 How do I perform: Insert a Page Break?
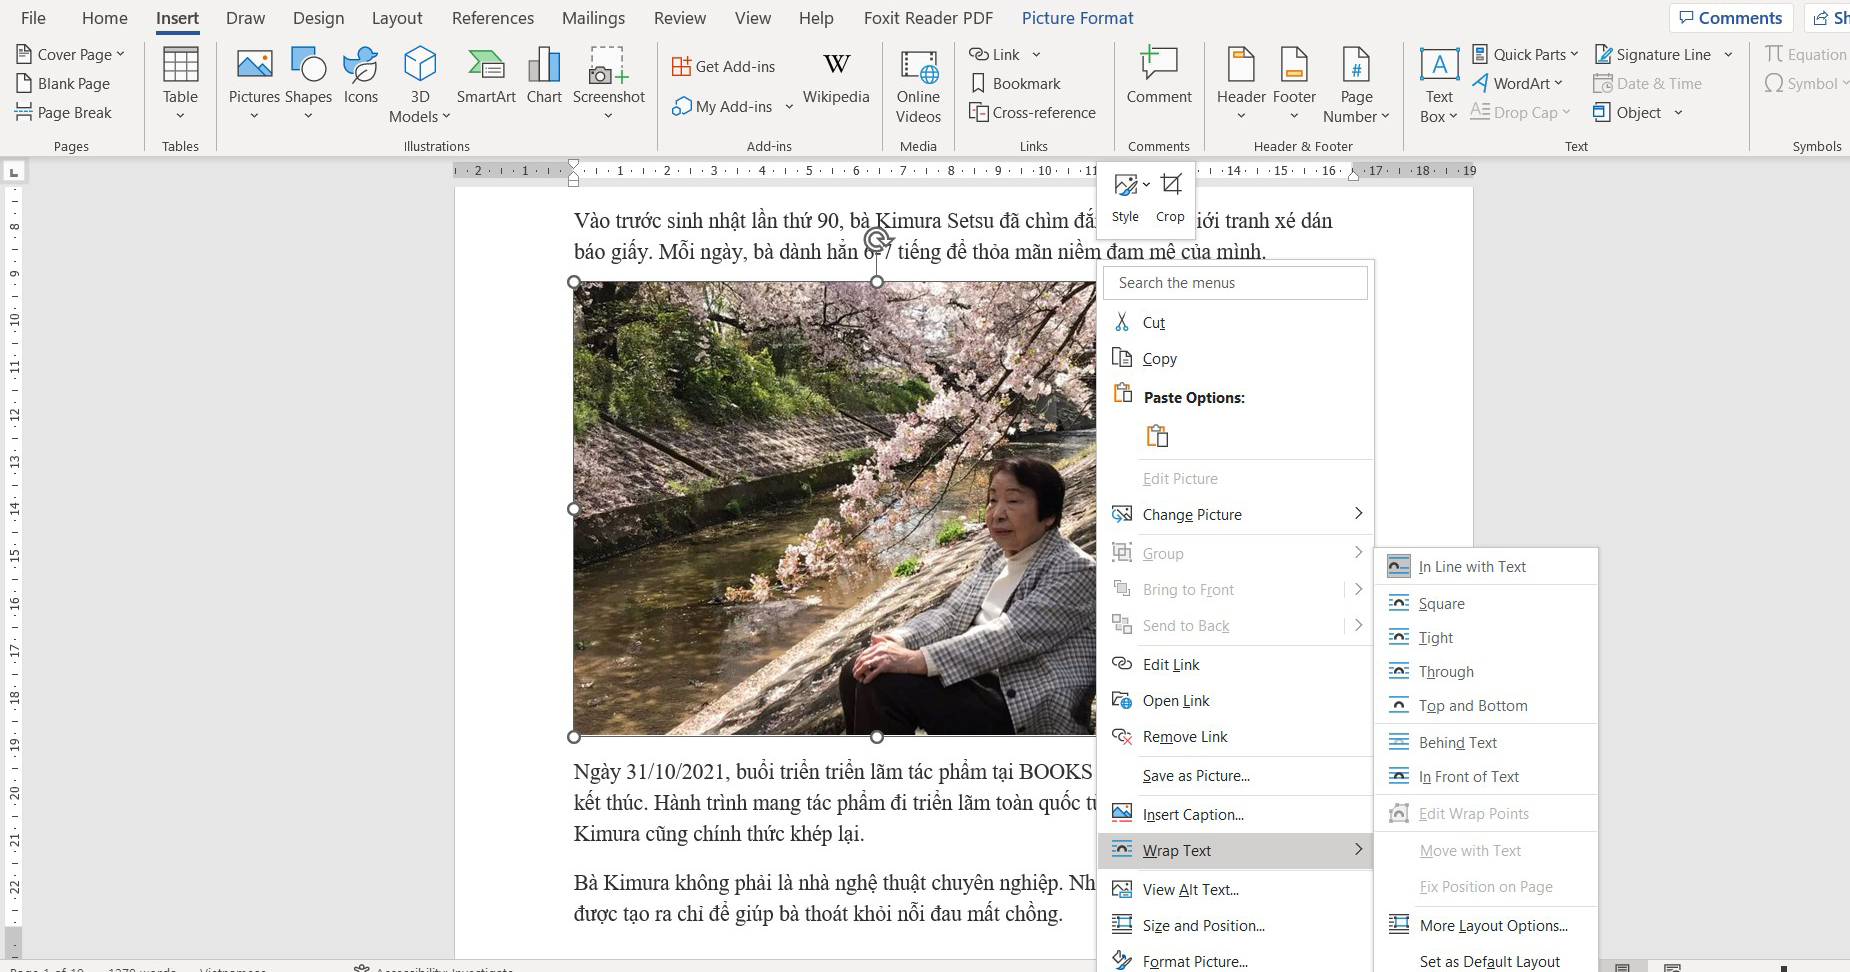point(64,112)
